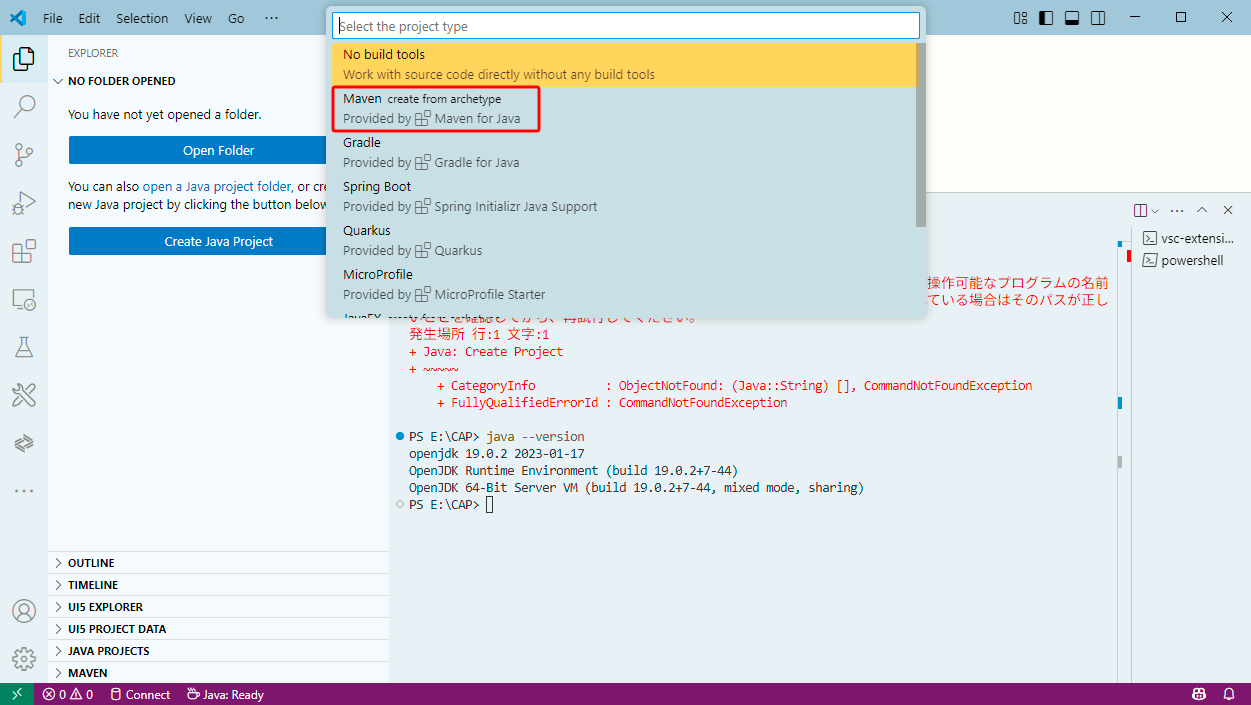Expand the OUTLINE section

(219, 563)
